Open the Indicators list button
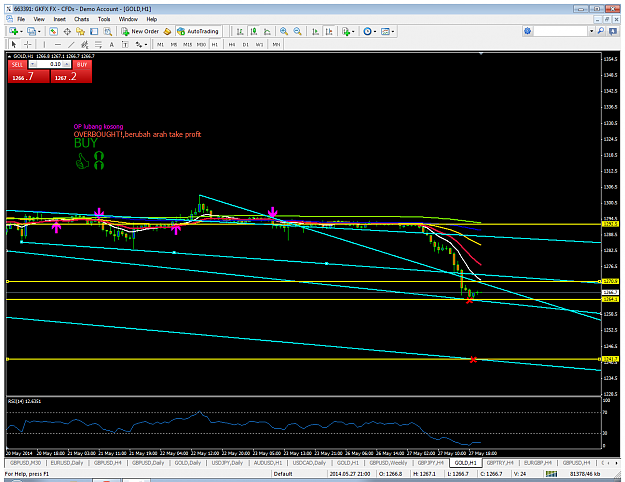Screen dimensions: 625x482 [x=346, y=31]
